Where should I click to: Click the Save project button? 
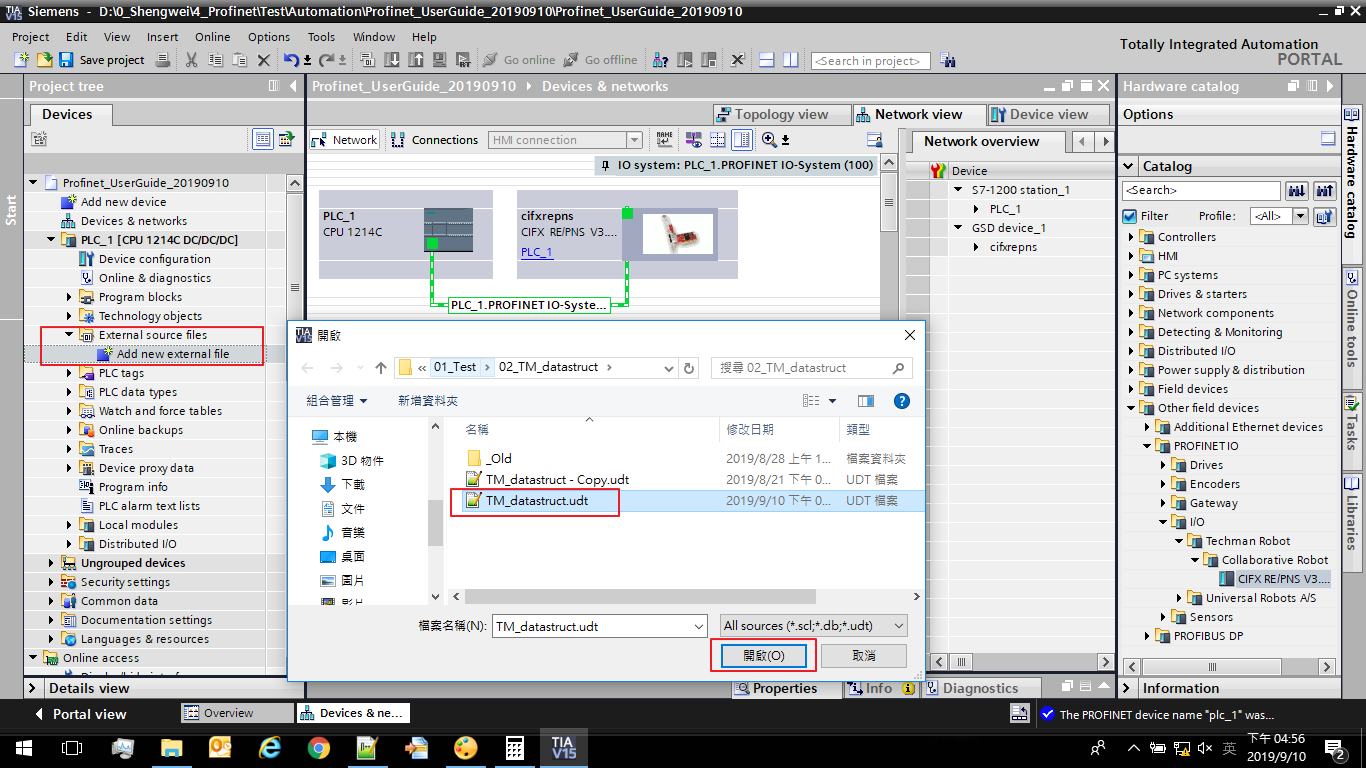(x=102, y=60)
